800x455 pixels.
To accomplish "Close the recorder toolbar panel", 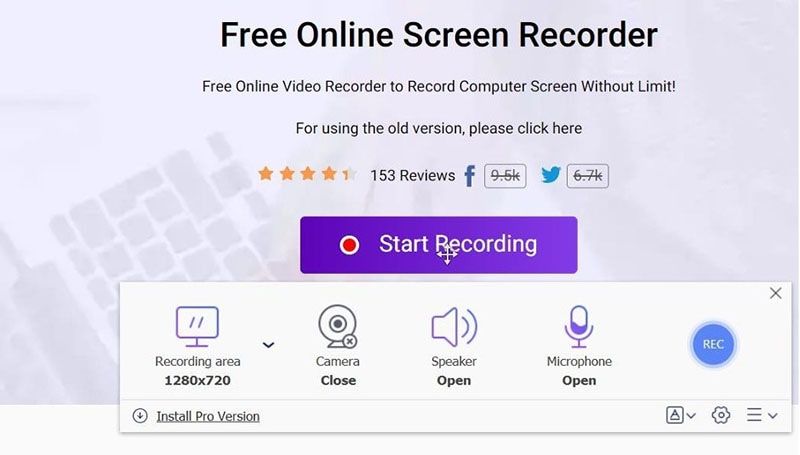I will click(x=776, y=293).
